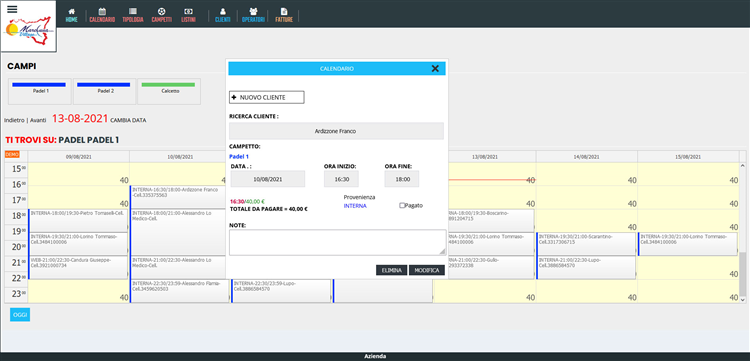The height and width of the screenshot is (361, 750).
Task: Click Avanti to go to next week
Action: (x=38, y=120)
